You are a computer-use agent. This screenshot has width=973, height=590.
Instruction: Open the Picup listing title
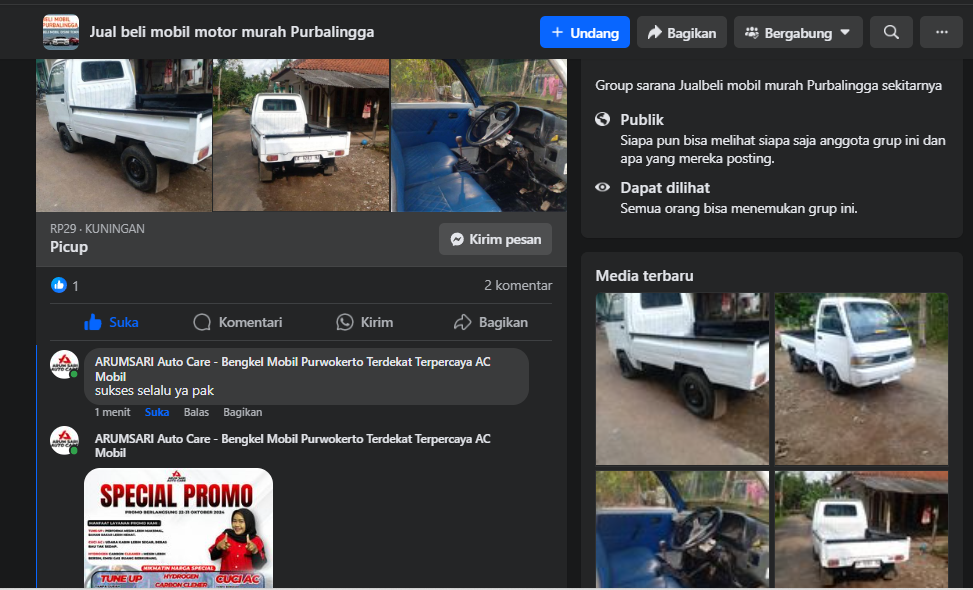click(x=69, y=247)
